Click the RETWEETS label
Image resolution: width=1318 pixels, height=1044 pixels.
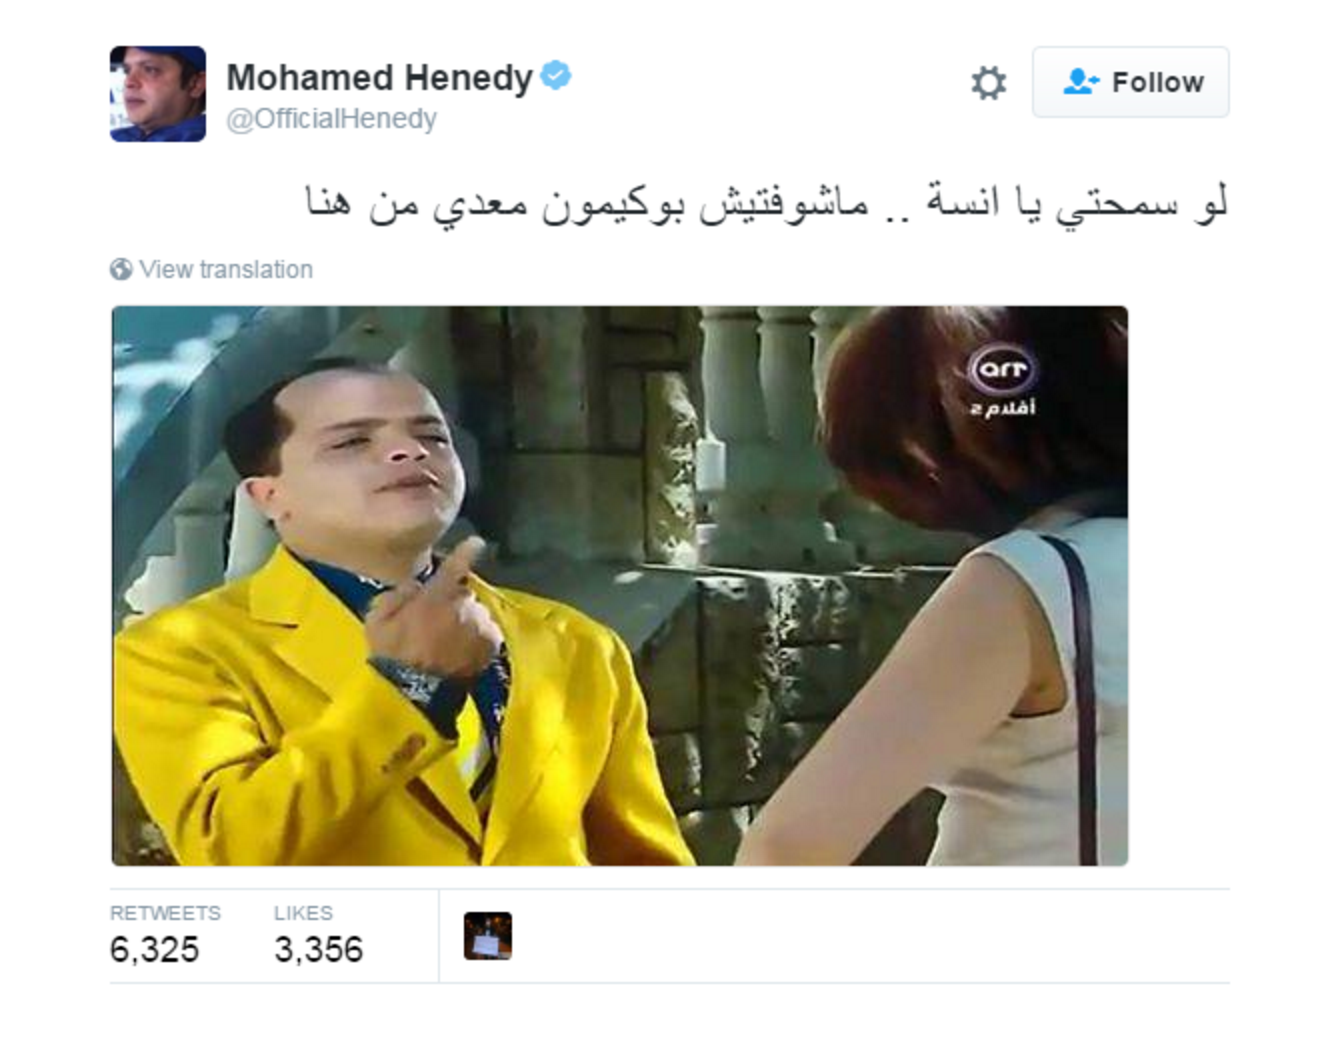tap(165, 913)
